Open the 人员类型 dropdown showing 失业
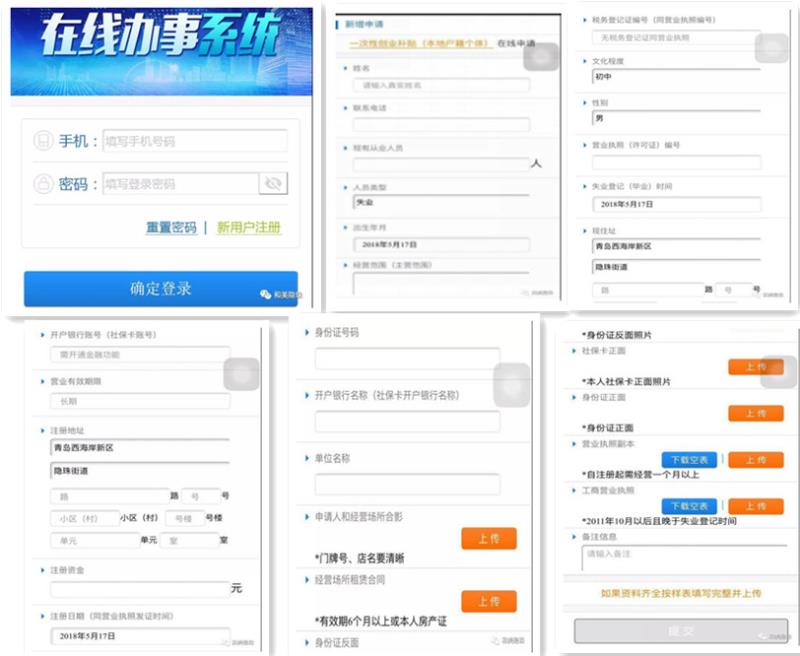Viewport: 800px width, 656px height. [x=440, y=202]
